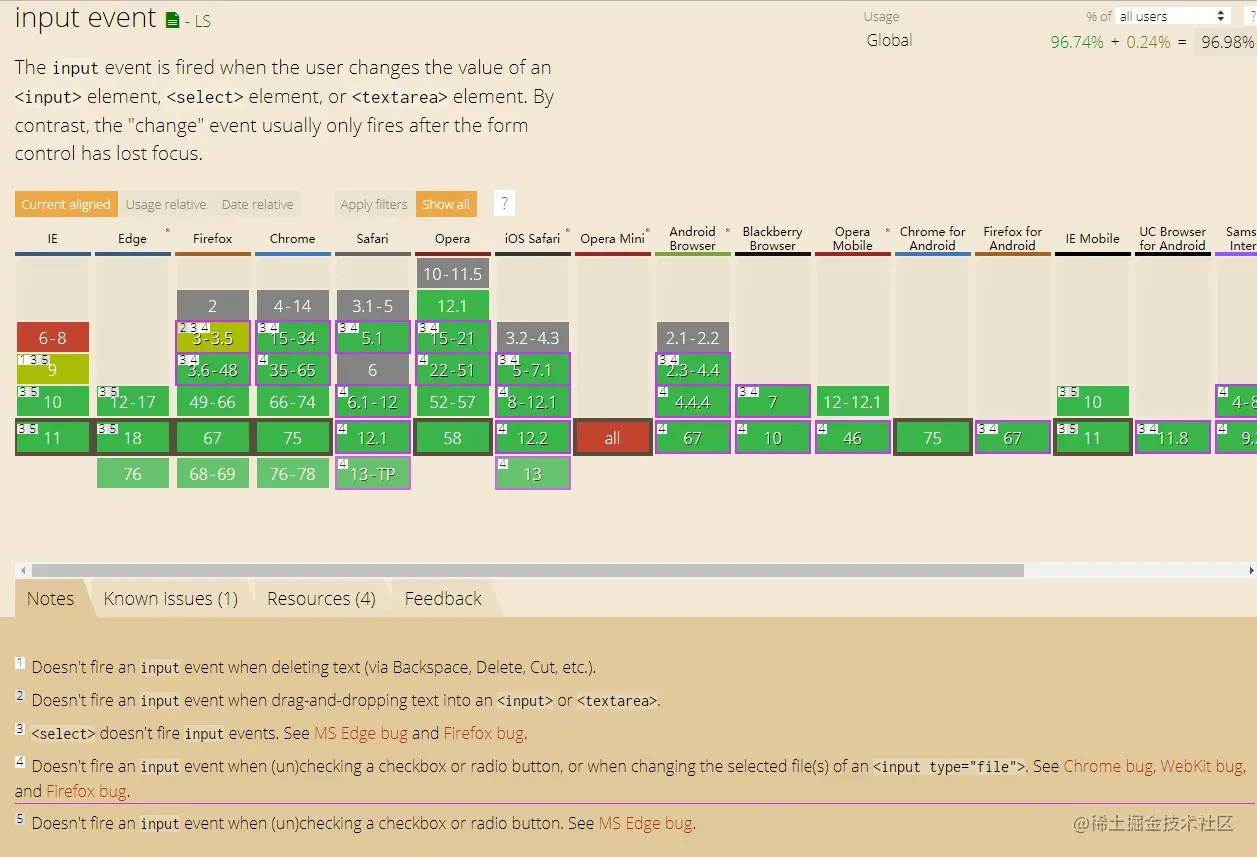Viewport: 1257px width, 857px height.
Task: Open the all users dropdown
Action: click(x=1171, y=14)
